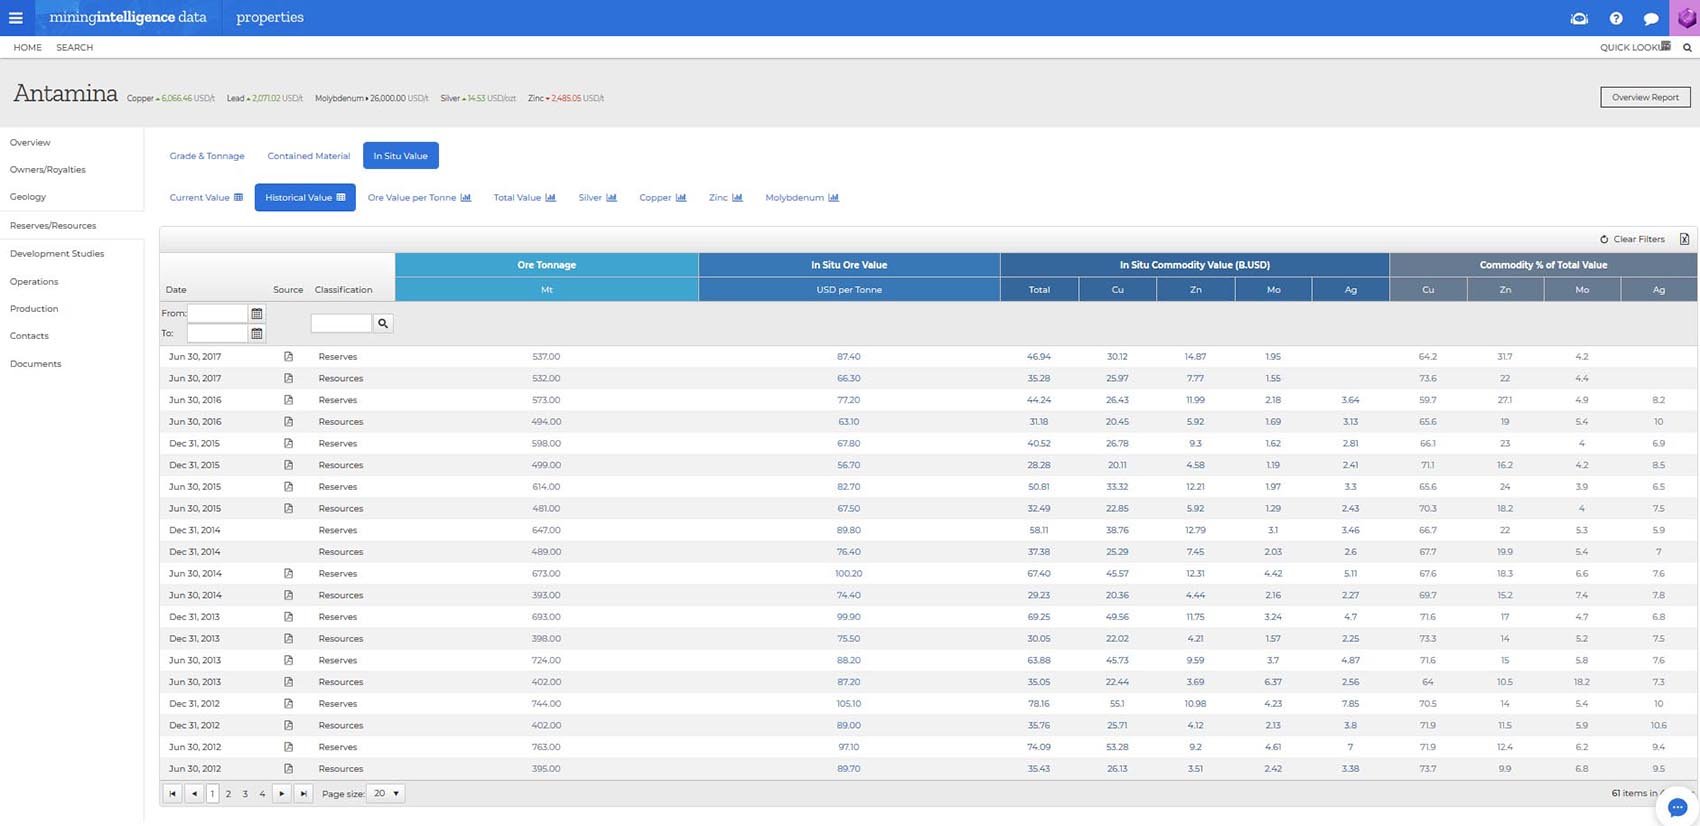The width and height of the screenshot is (1700, 826).
Task: Go to last page of table
Action: pyautogui.click(x=303, y=794)
